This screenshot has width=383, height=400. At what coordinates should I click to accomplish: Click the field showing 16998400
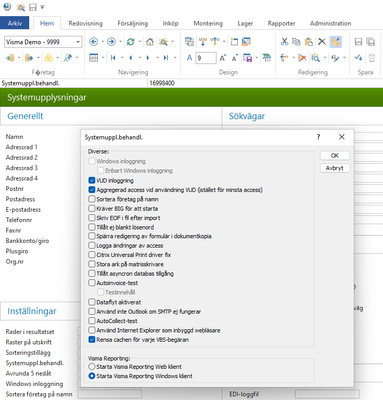(x=265, y=83)
